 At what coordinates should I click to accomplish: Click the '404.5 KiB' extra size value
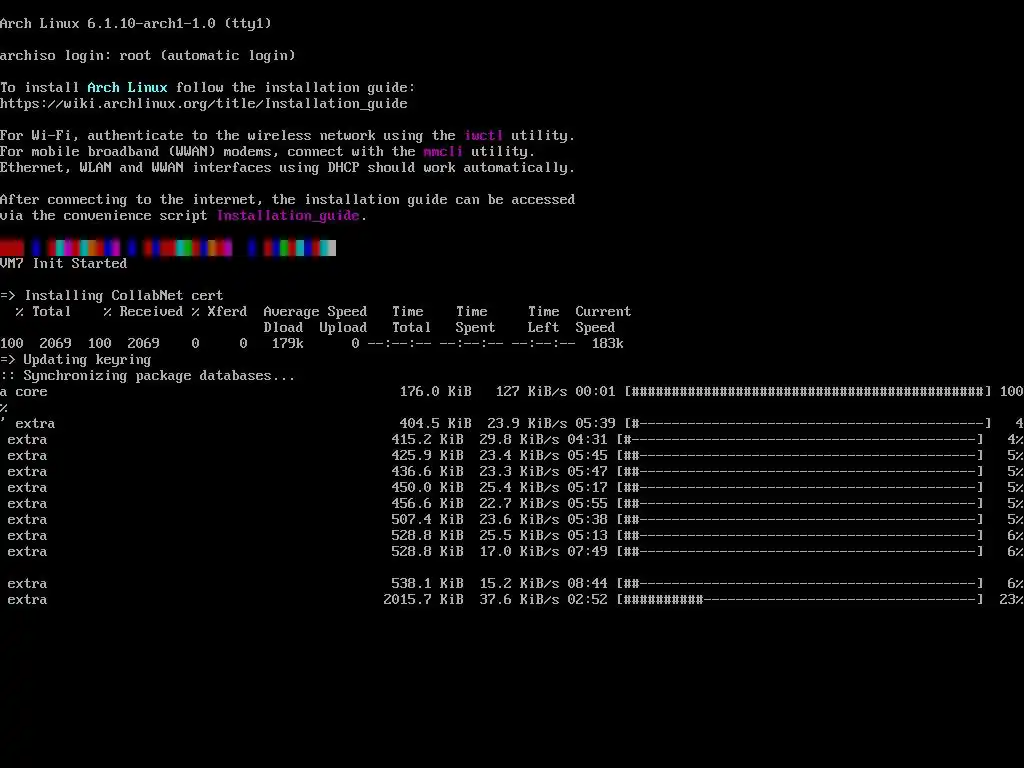436,423
